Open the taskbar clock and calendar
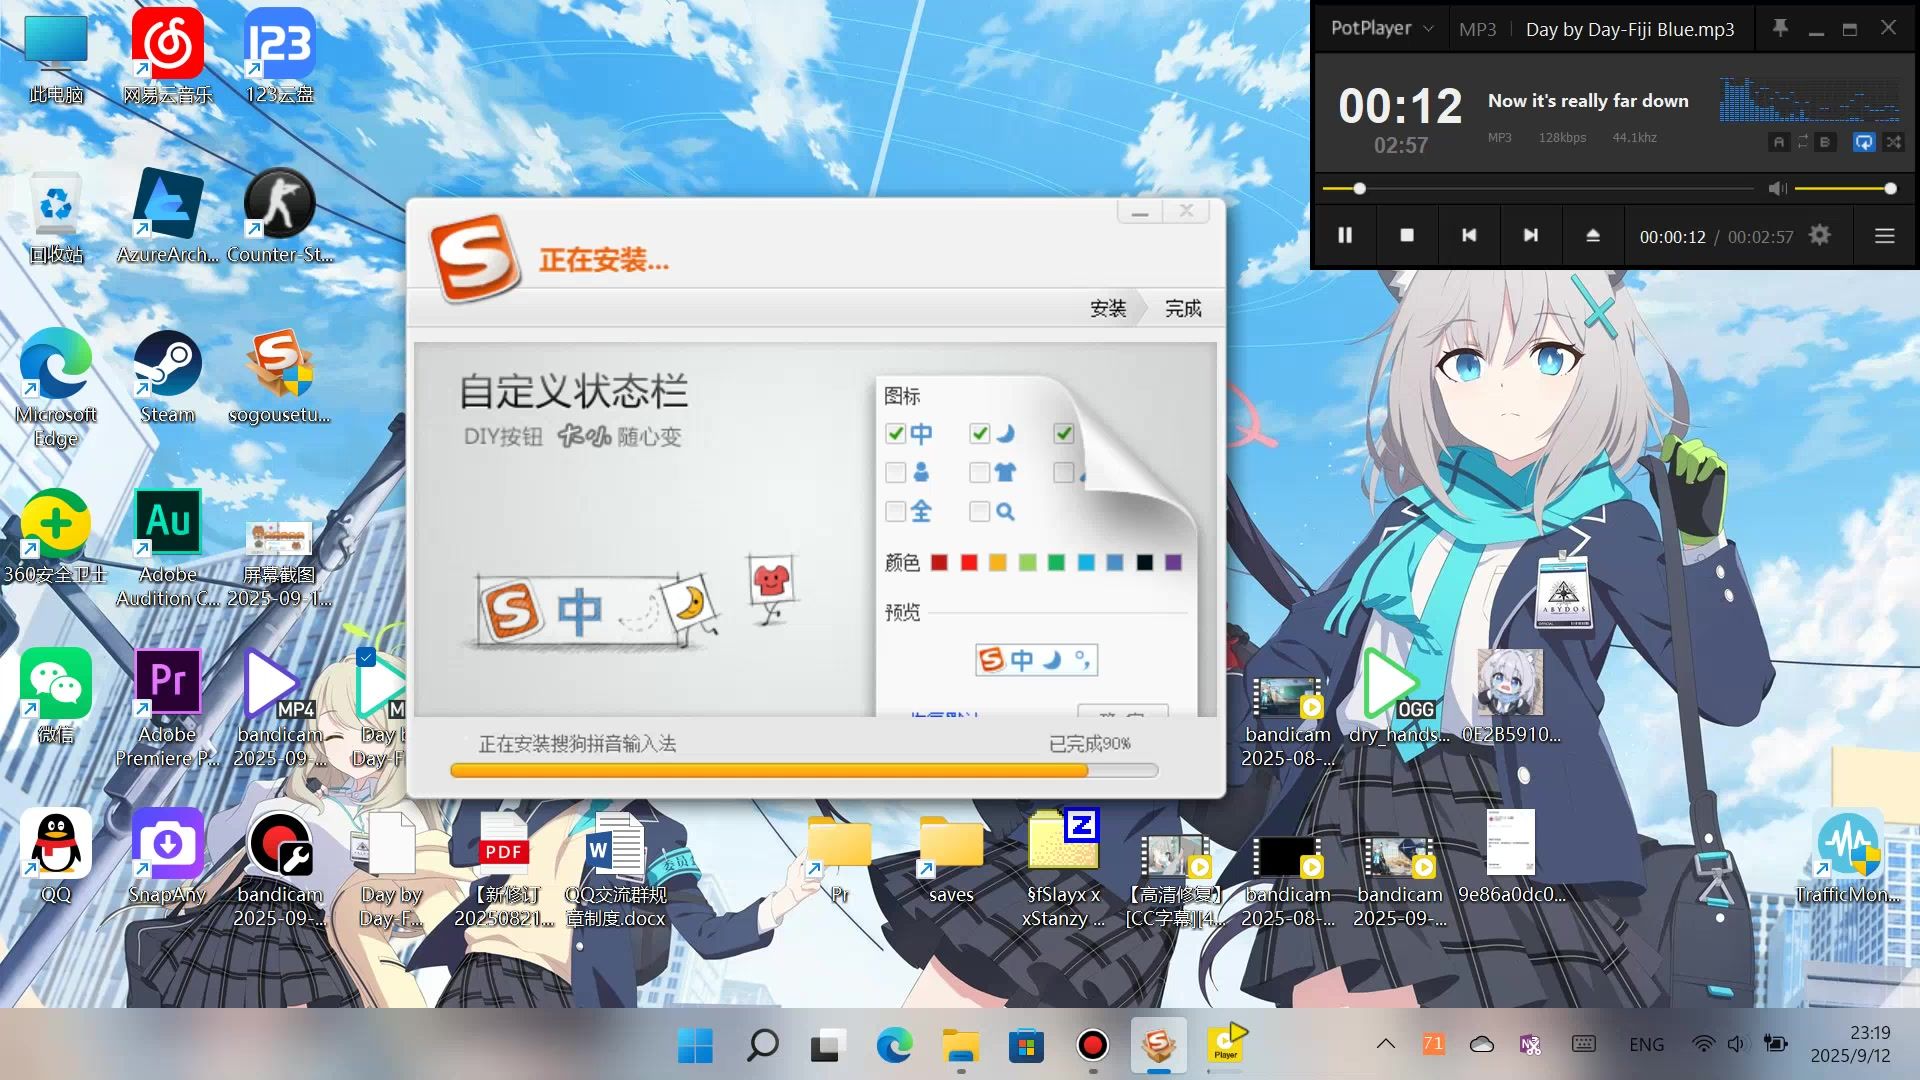1920x1080 pixels. [x=1850, y=1044]
